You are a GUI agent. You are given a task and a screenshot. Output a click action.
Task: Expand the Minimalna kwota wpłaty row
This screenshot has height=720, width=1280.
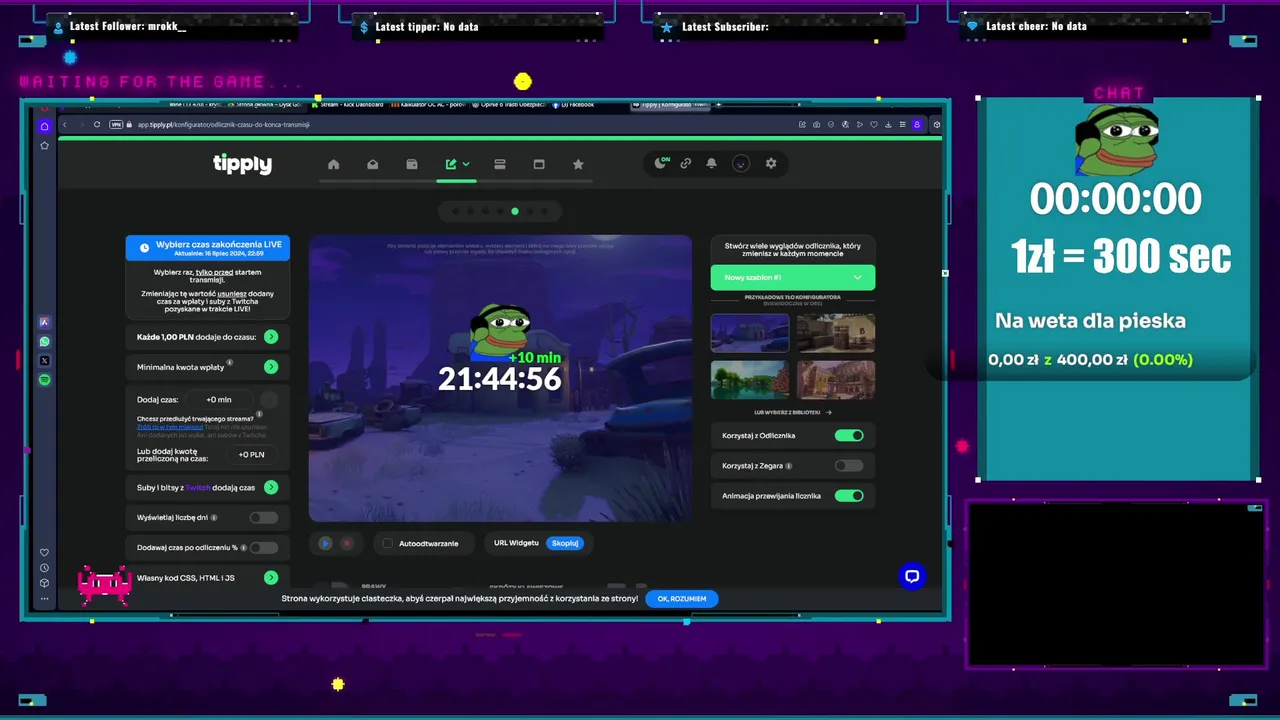click(208, 367)
